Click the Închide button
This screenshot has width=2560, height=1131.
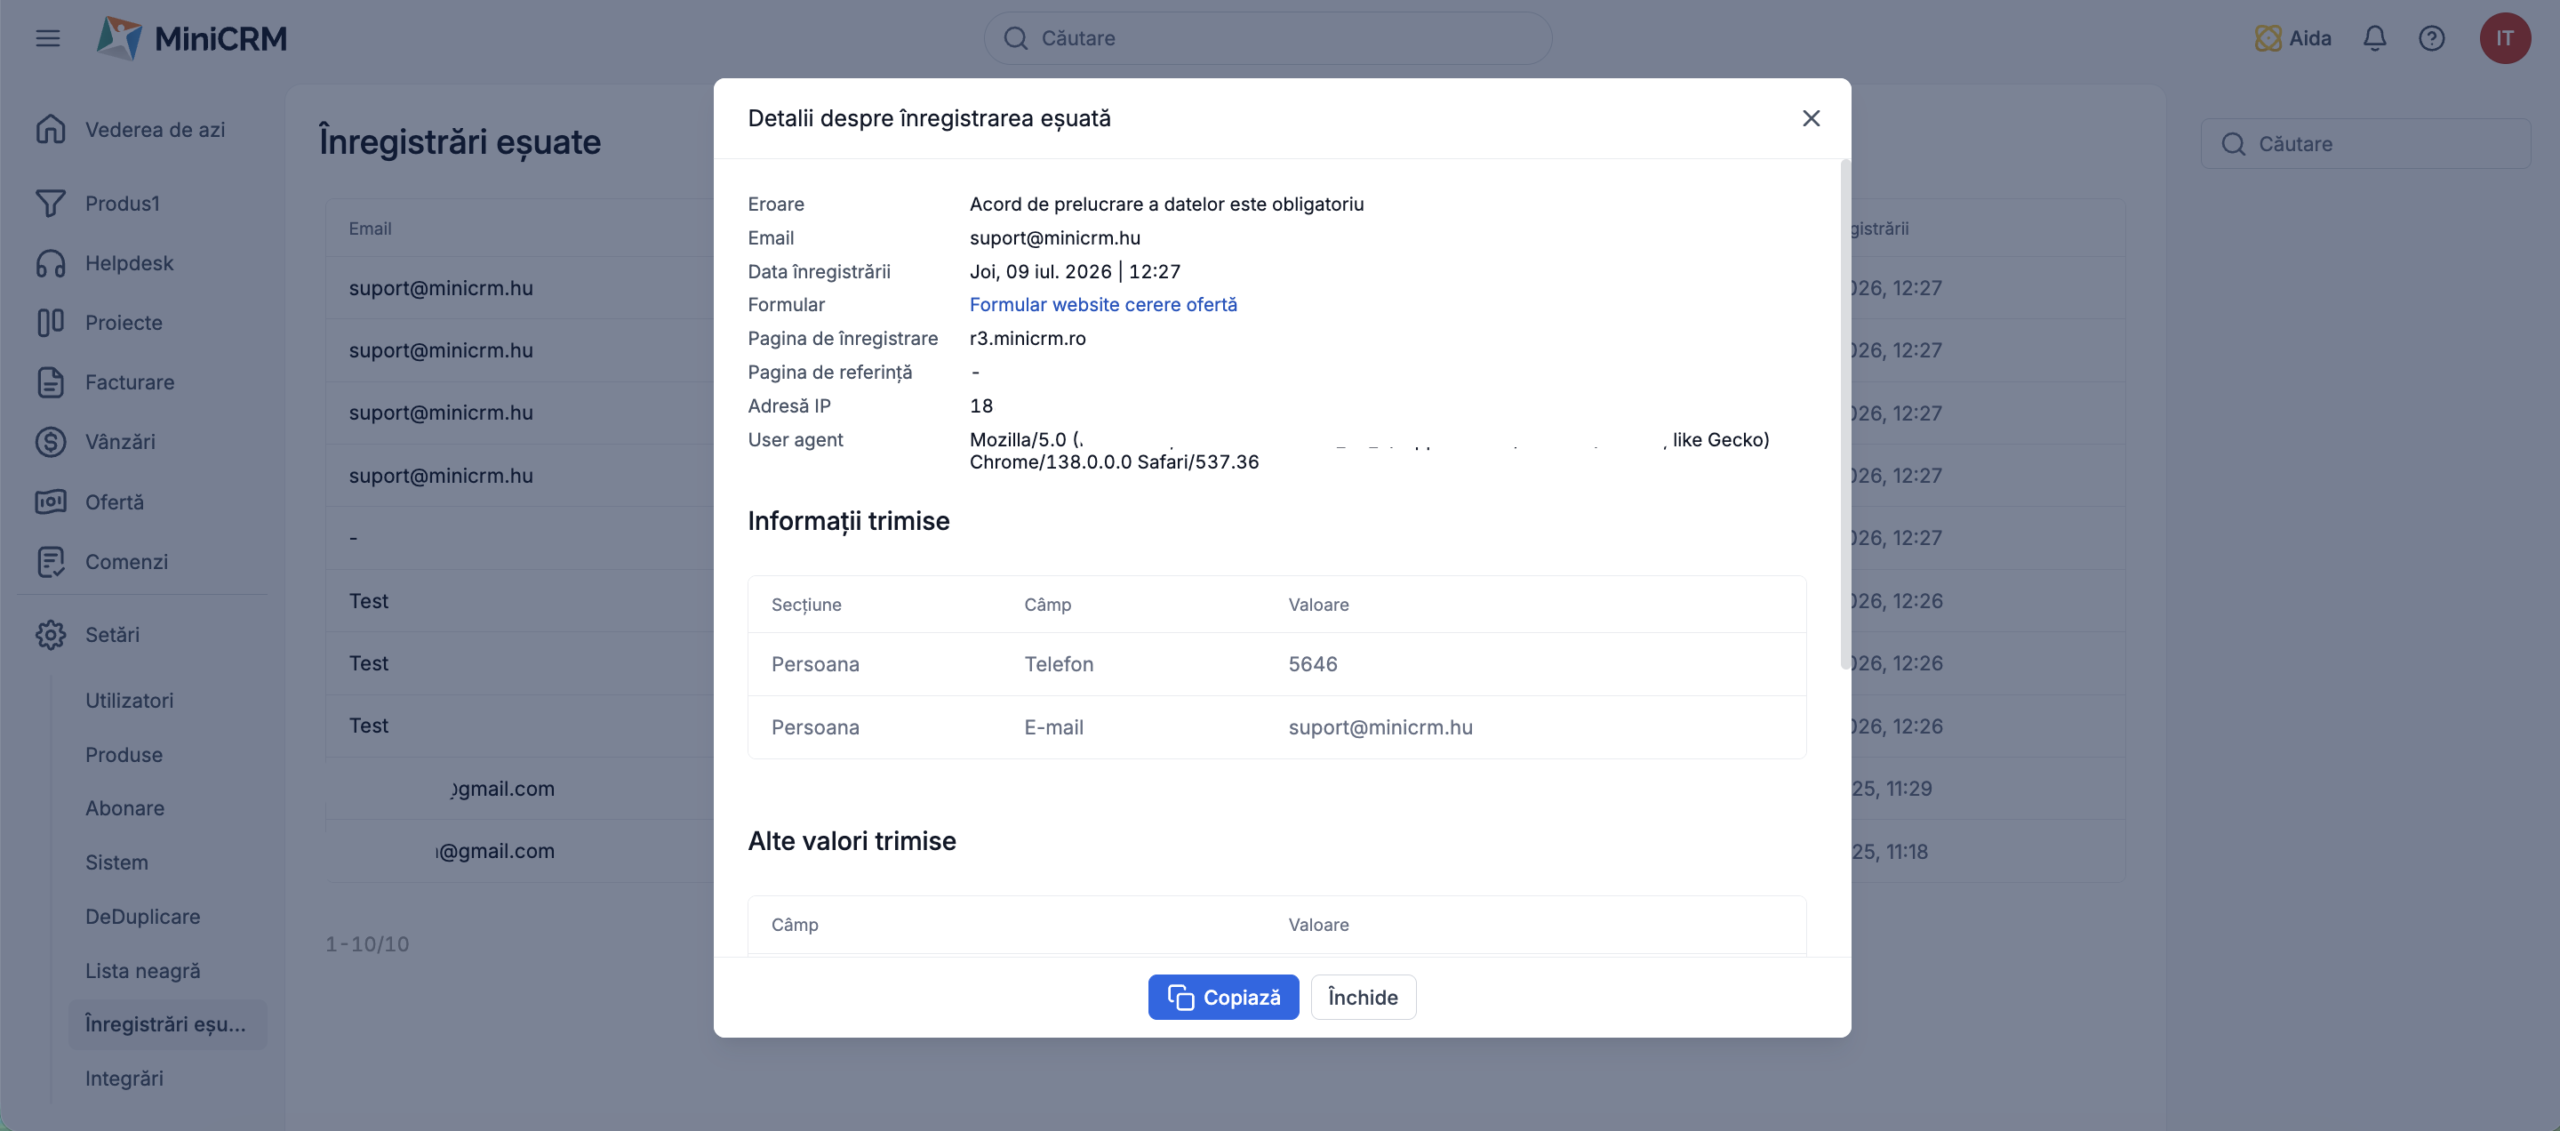tap(1362, 996)
